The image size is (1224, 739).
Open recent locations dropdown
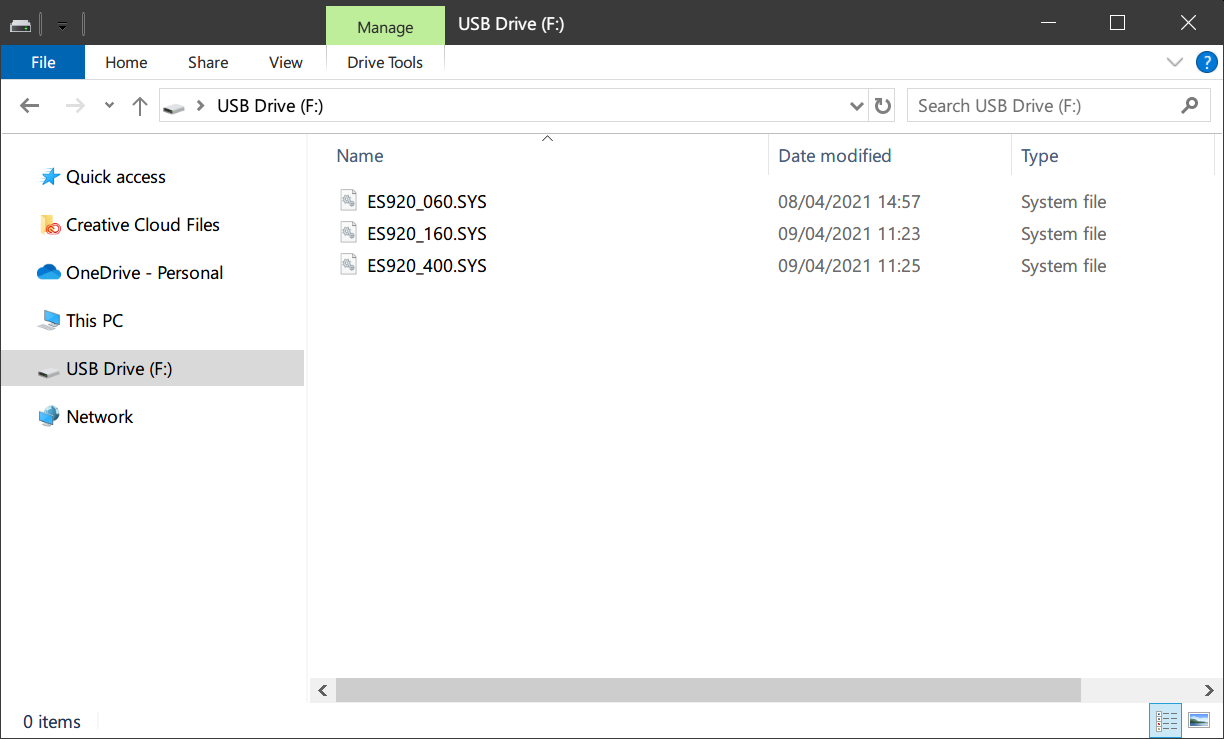pos(109,106)
